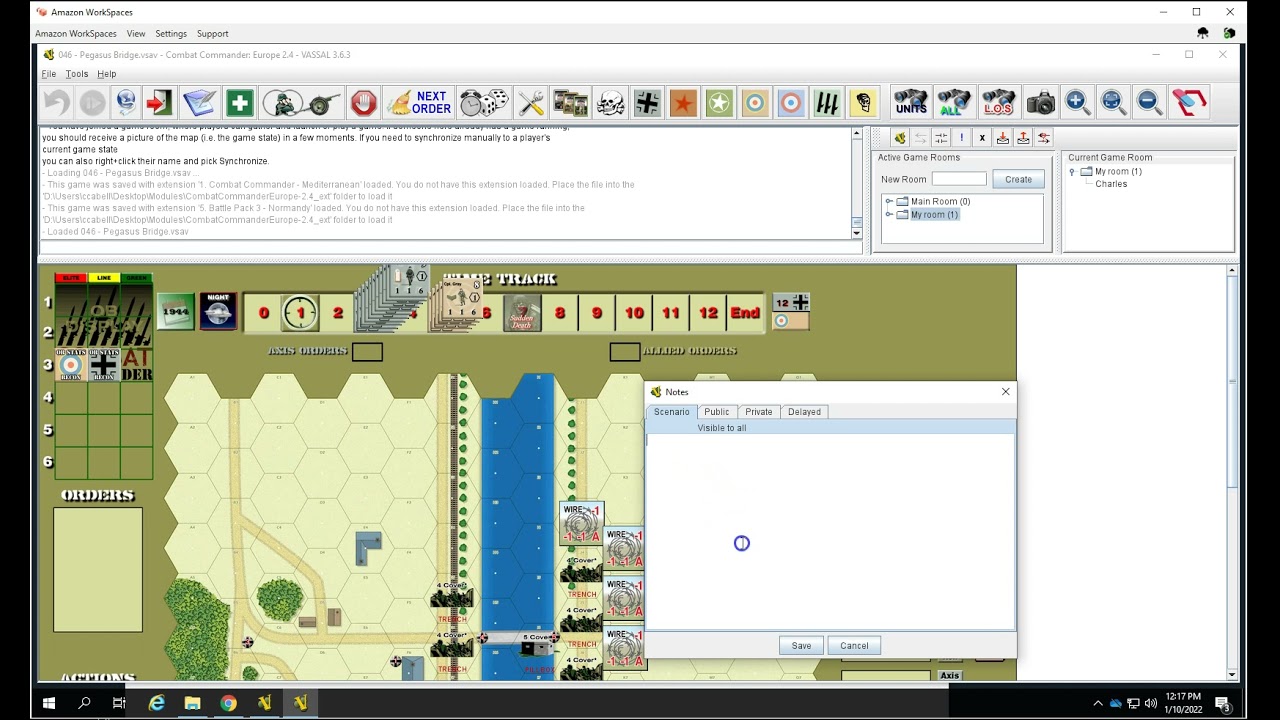Click the NIGHT counter on time track
The height and width of the screenshot is (720, 1280).
coord(218,311)
